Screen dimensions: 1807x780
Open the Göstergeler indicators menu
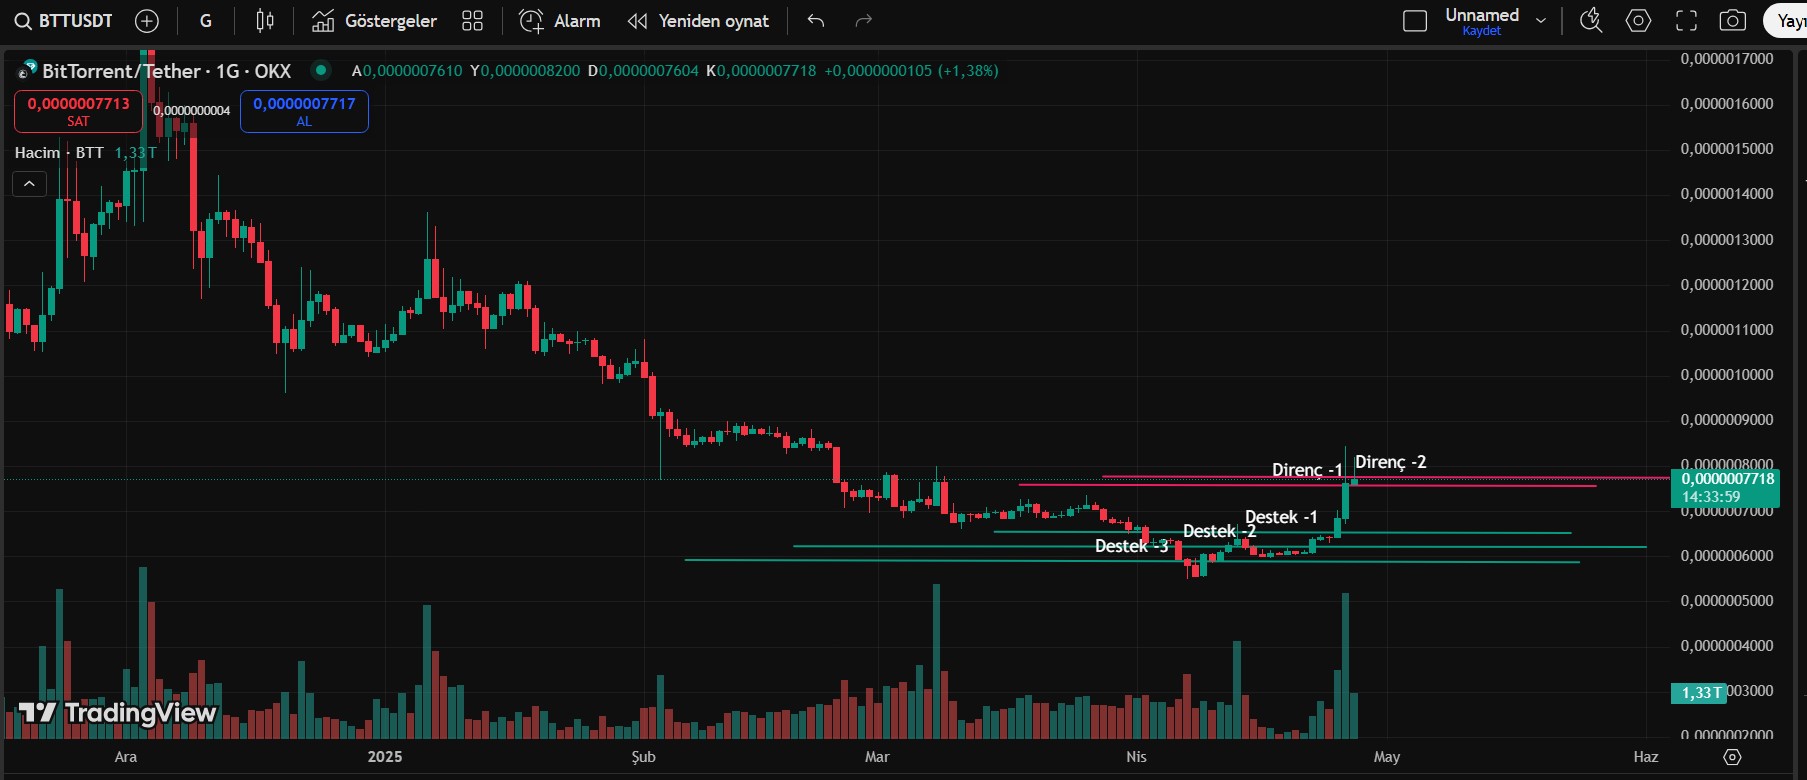(375, 20)
